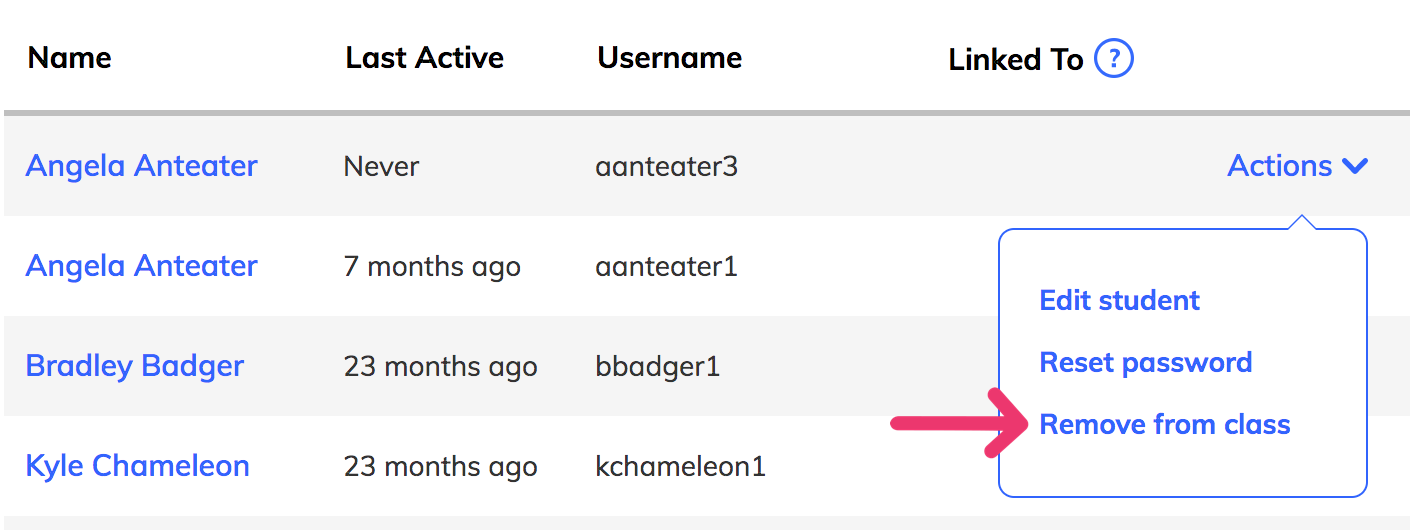Image resolution: width=1416 pixels, height=530 pixels.
Task: Click the Linked To help question mark icon
Action: 1114,59
